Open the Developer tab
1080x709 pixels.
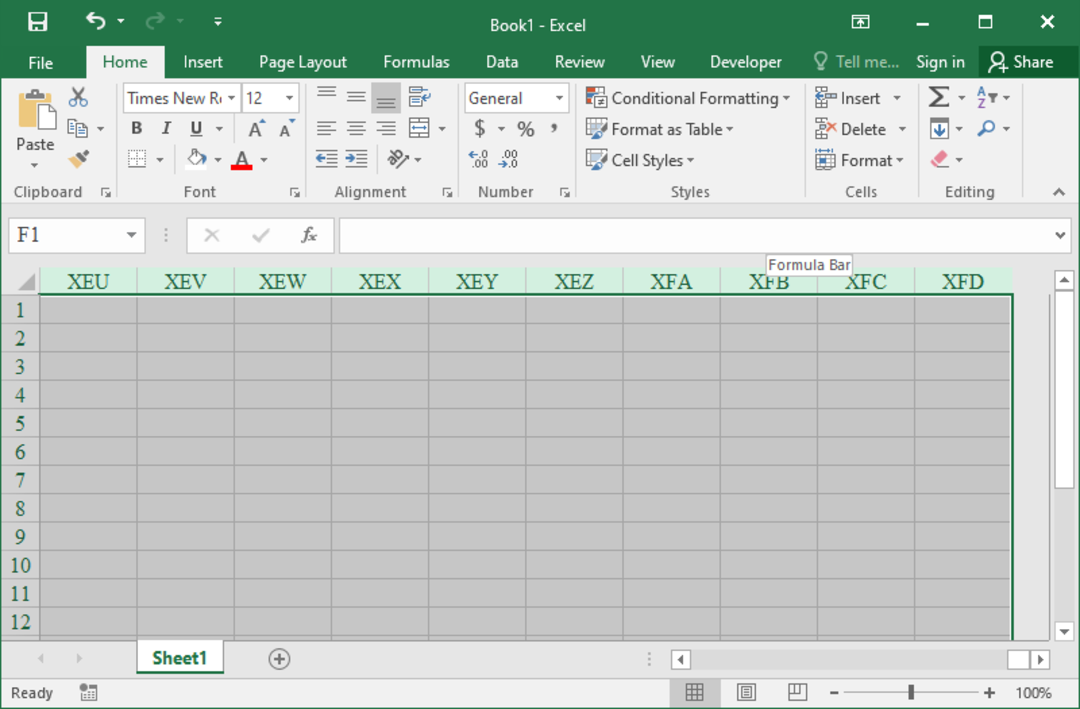tap(746, 62)
